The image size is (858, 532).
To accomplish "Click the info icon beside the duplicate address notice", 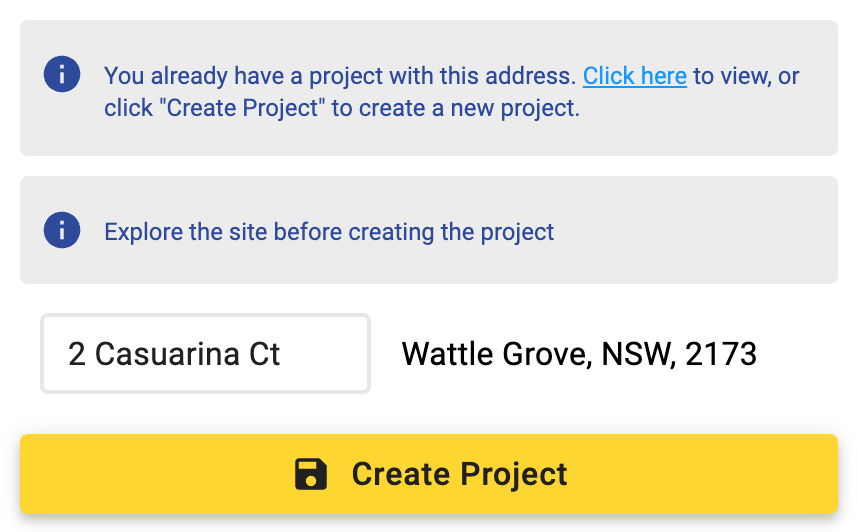I will (62, 75).
